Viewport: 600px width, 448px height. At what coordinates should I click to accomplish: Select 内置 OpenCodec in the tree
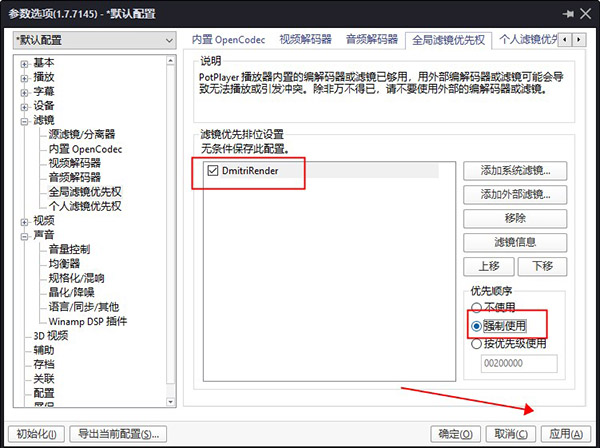[x=85, y=149]
